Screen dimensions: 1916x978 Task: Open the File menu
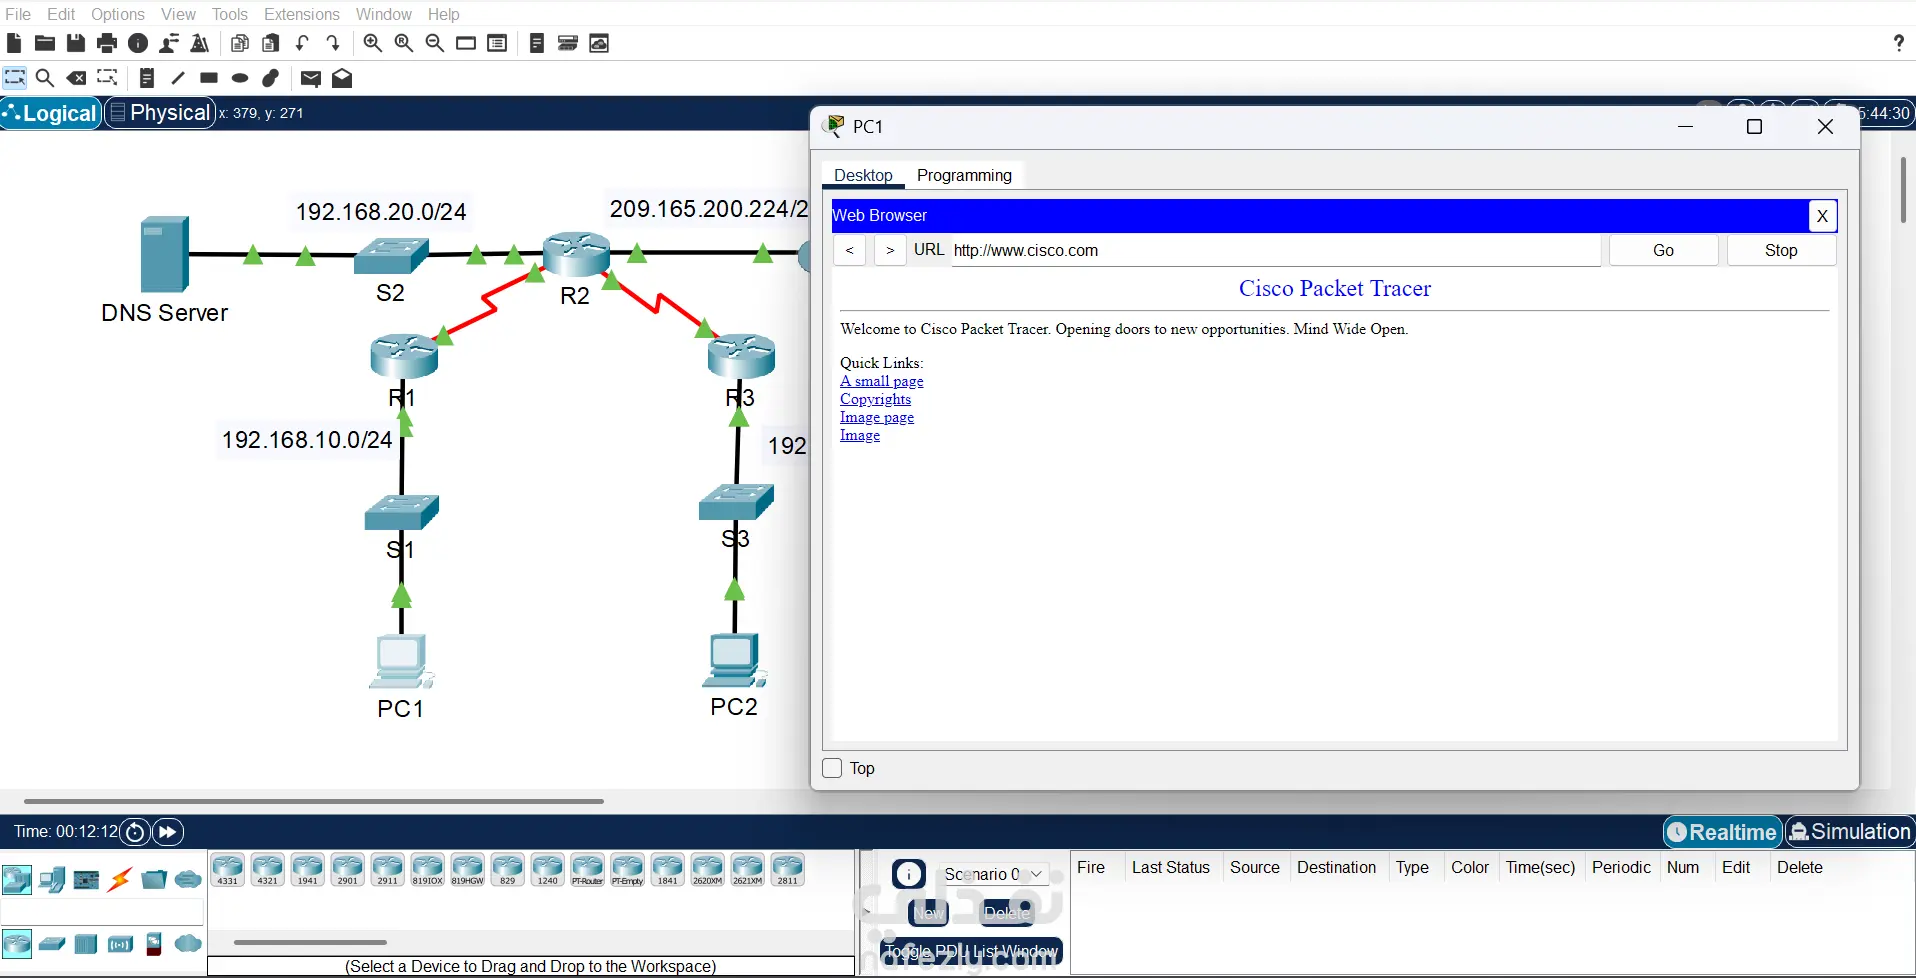[18, 14]
